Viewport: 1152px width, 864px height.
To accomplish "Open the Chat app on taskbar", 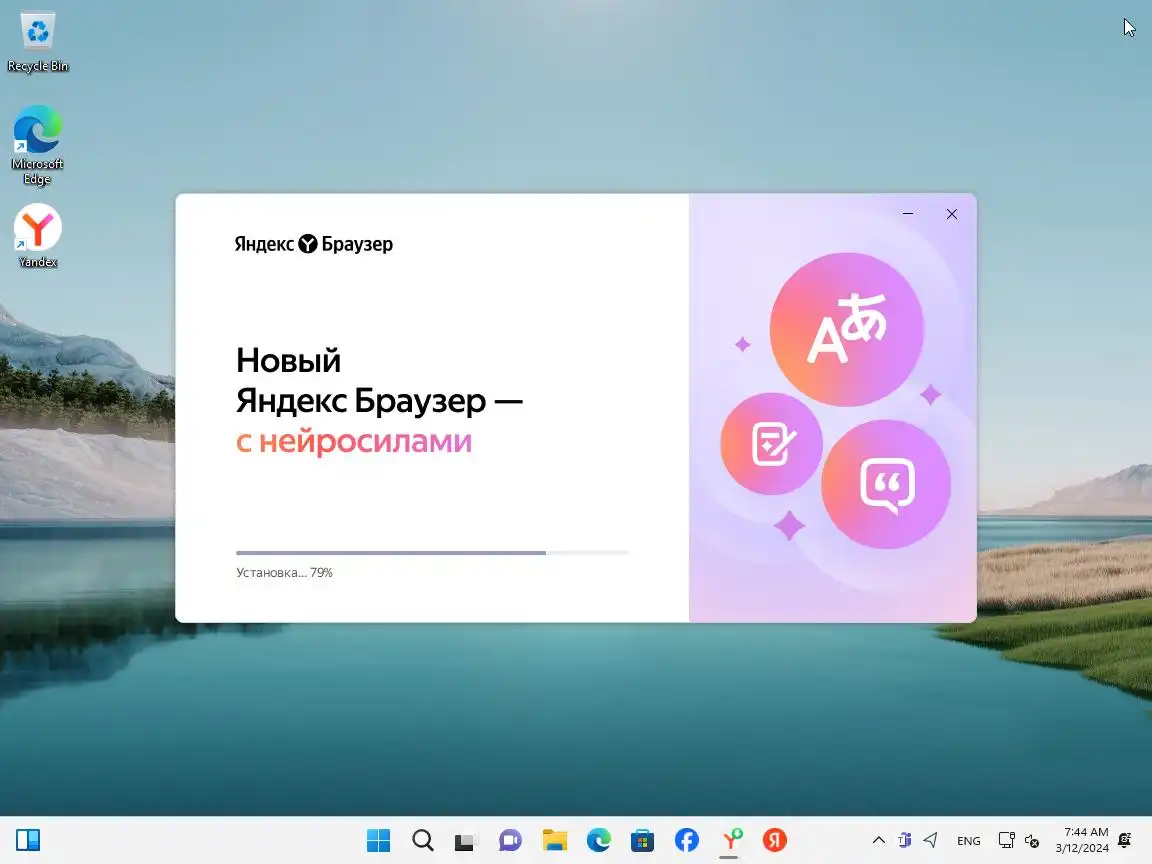I will point(510,840).
